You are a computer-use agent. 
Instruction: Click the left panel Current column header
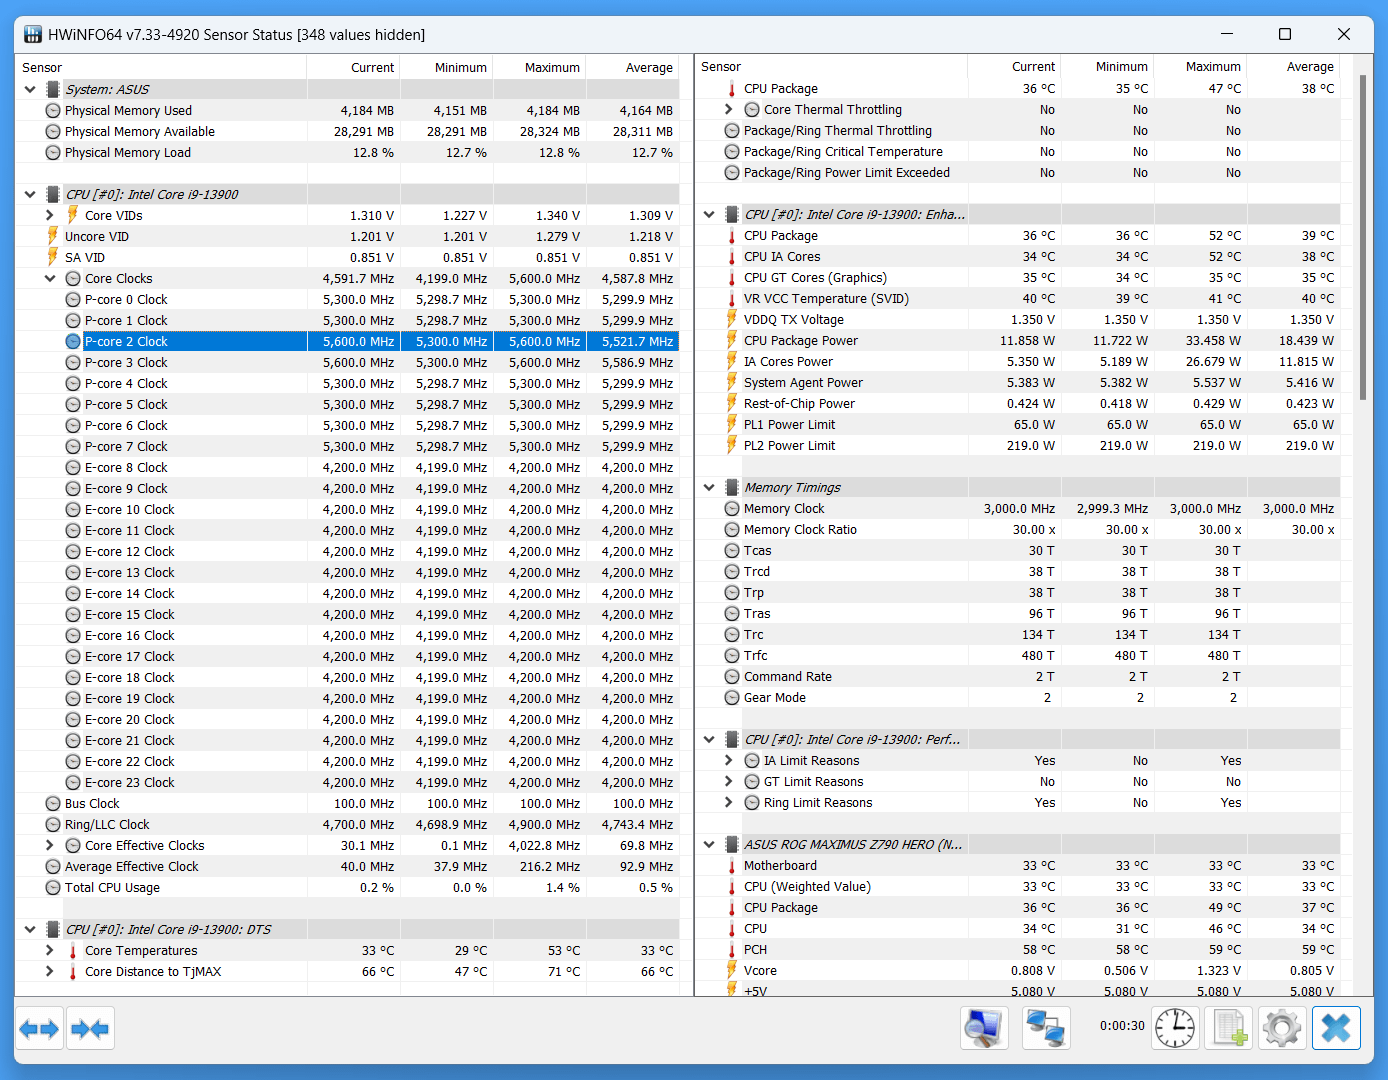coord(353,67)
